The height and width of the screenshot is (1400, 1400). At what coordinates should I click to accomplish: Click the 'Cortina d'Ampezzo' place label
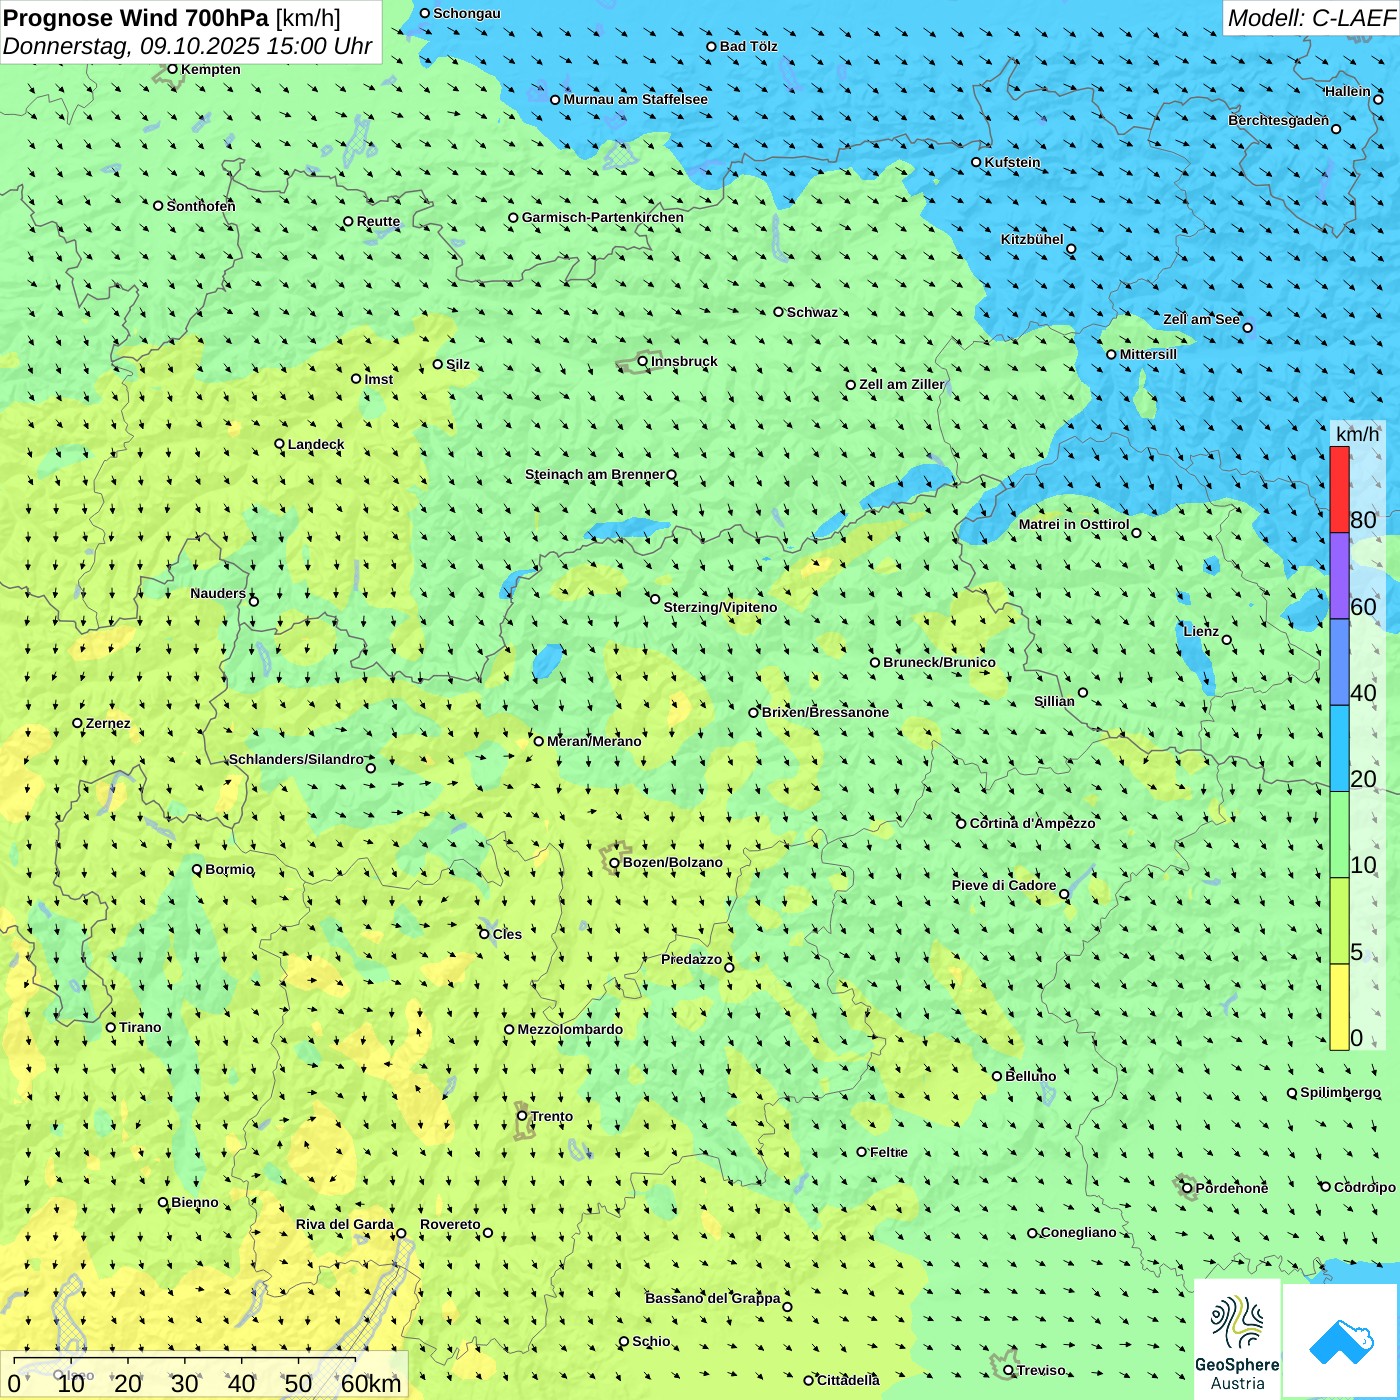pyautogui.click(x=1032, y=823)
